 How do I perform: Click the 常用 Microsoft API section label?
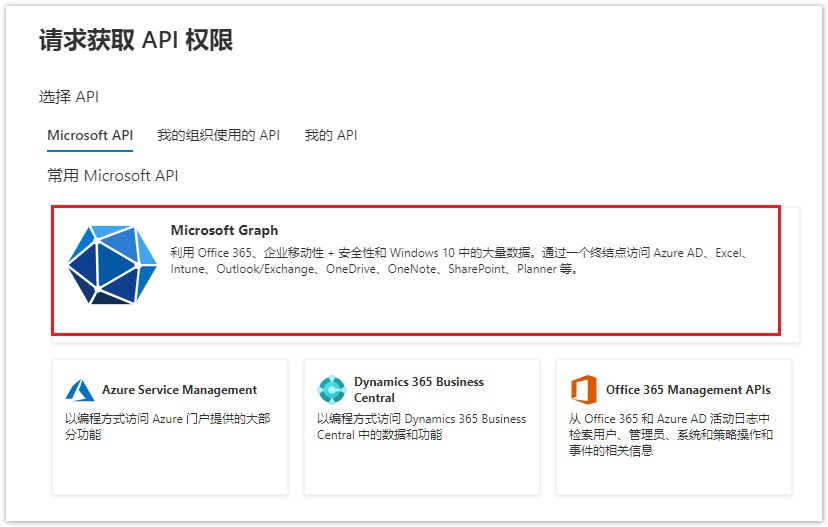[x=112, y=175]
